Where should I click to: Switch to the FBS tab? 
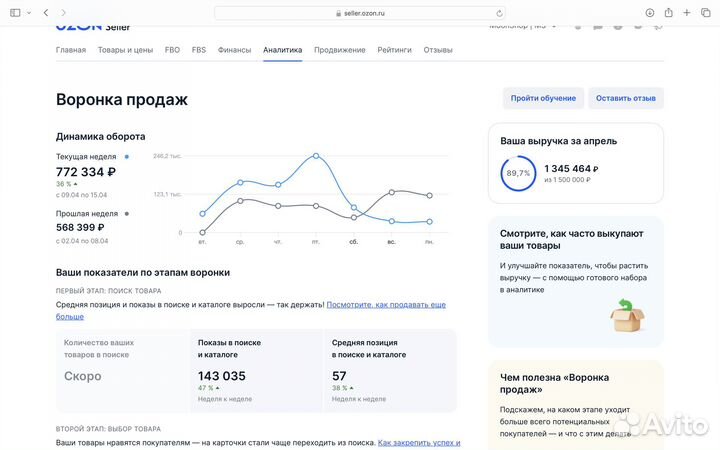tap(199, 50)
